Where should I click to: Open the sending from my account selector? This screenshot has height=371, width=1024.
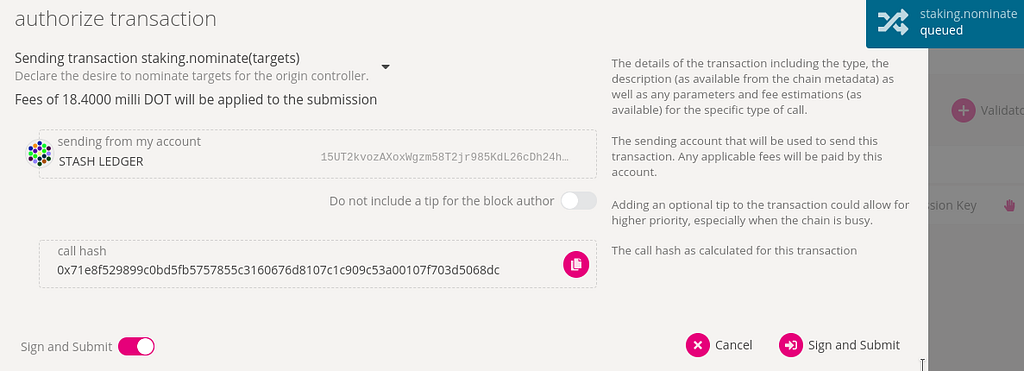(x=317, y=153)
